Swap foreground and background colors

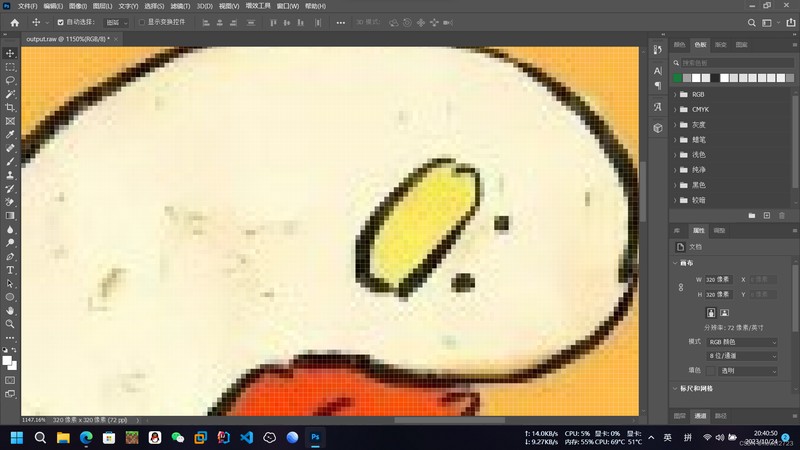(x=14, y=350)
